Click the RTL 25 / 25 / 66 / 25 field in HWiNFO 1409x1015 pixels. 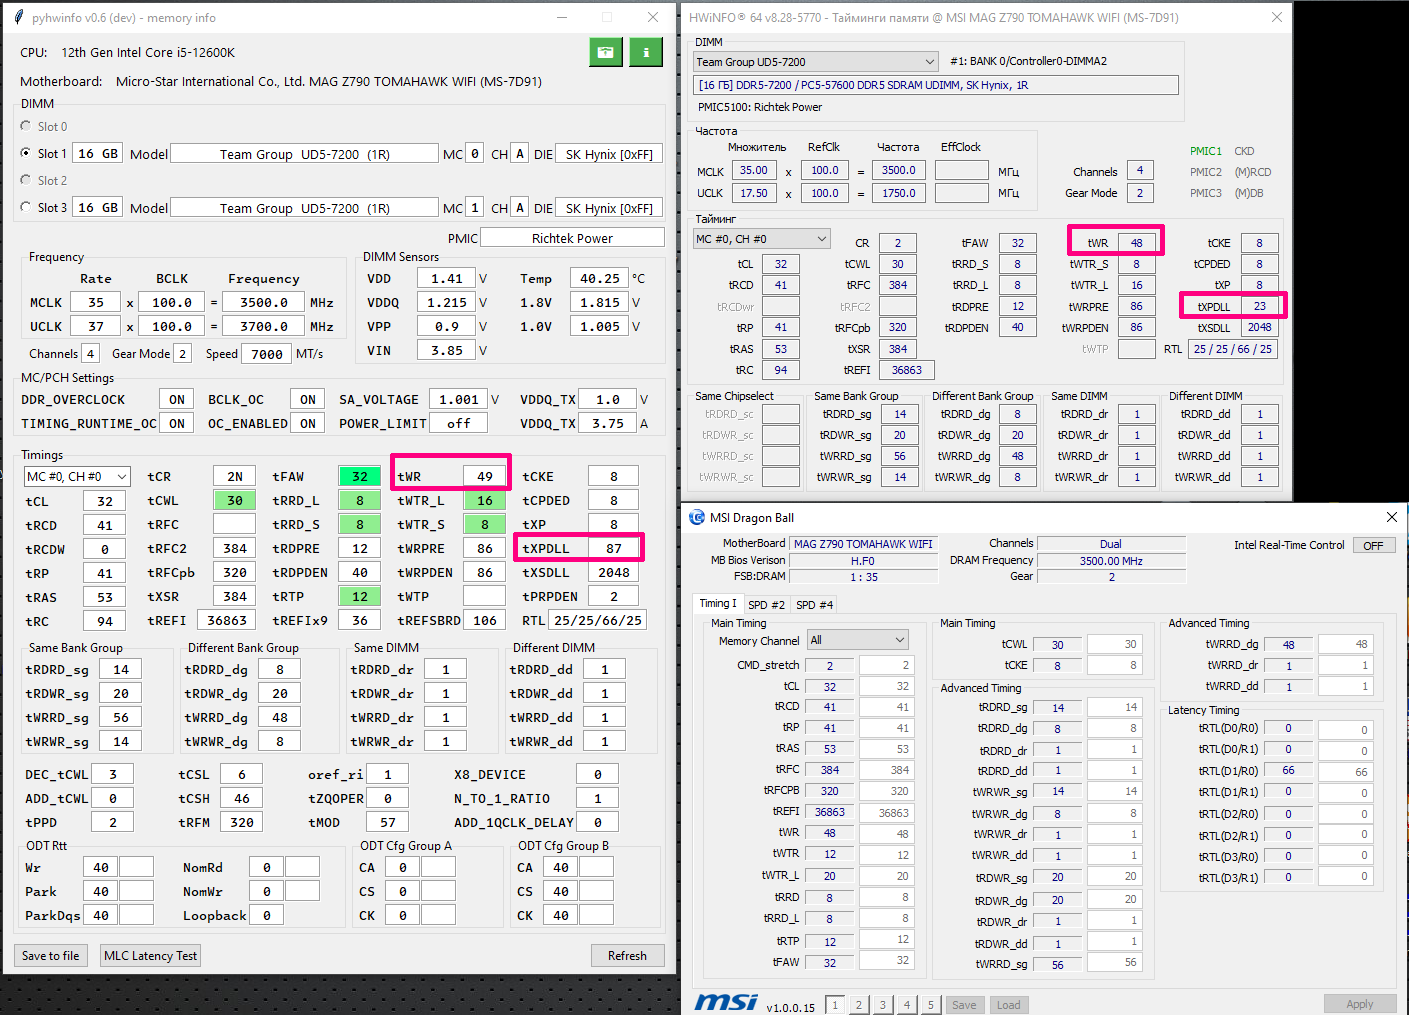(1232, 349)
